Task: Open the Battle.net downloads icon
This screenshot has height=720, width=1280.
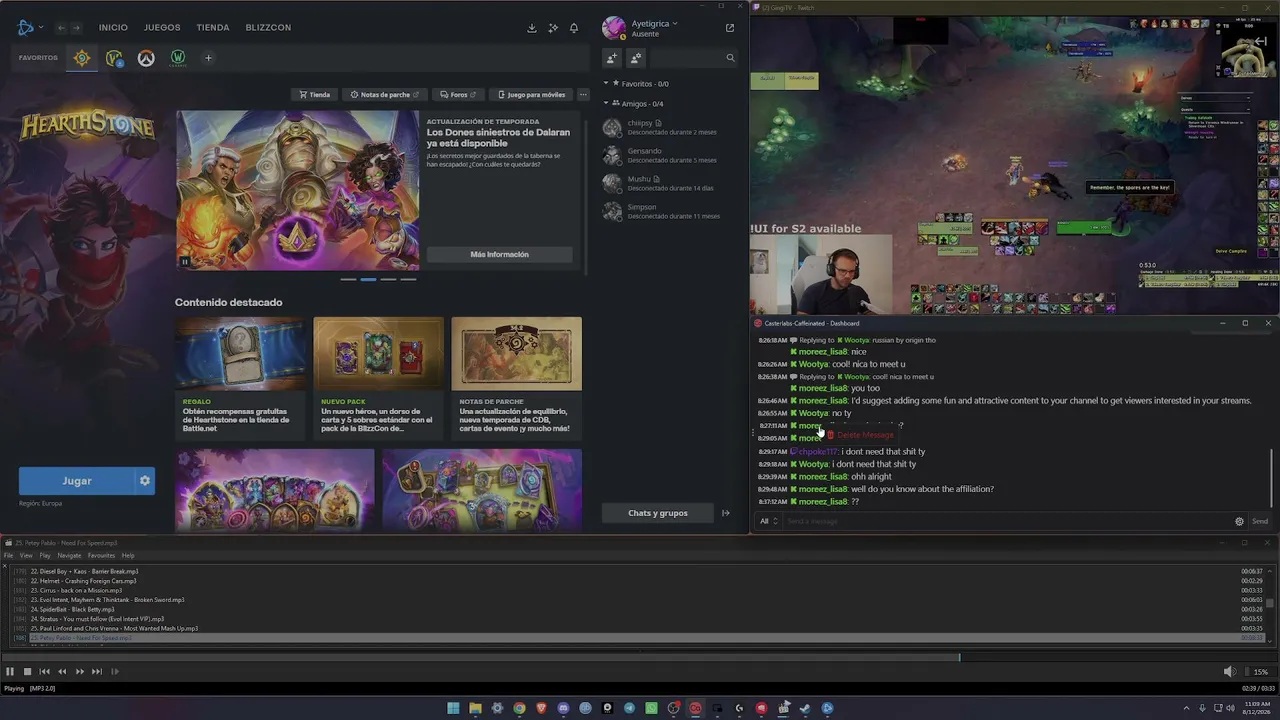Action: (x=532, y=28)
